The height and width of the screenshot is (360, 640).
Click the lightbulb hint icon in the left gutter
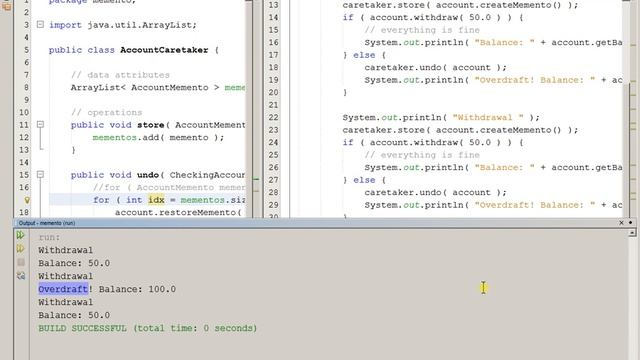pos(27,200)
